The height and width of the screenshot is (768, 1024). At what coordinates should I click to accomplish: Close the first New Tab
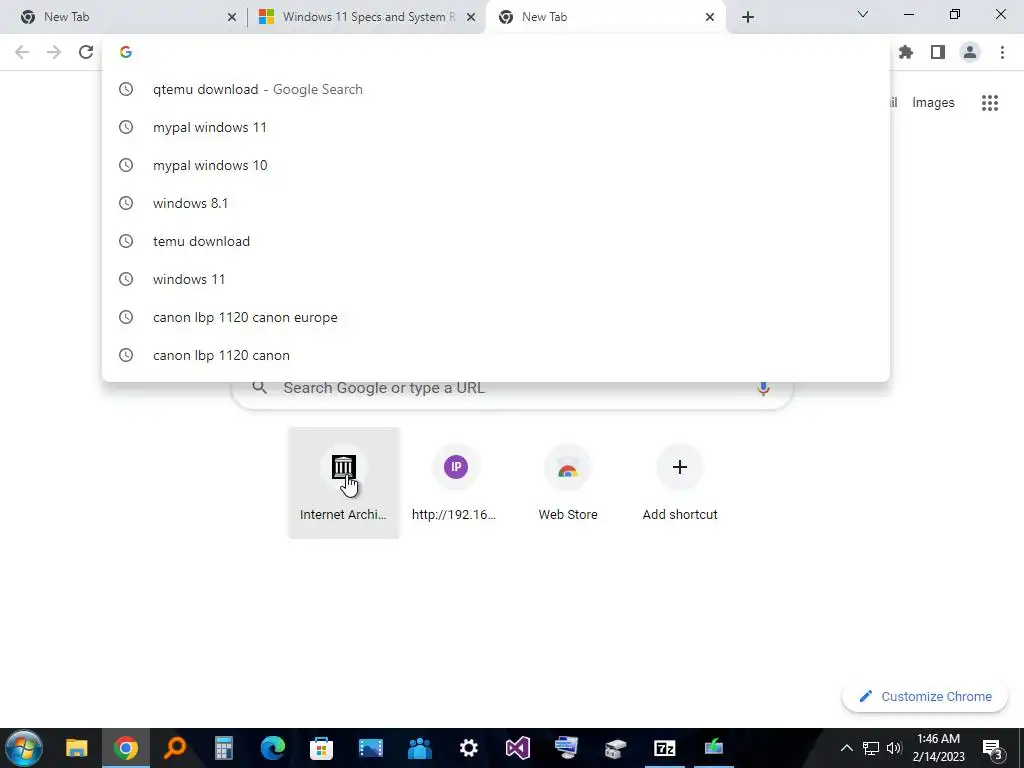[232, 17]
